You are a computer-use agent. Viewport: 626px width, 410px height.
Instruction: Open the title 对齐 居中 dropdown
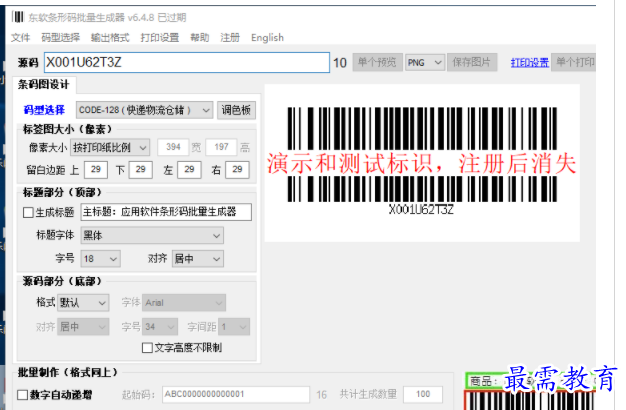click(x=198, y=259)
